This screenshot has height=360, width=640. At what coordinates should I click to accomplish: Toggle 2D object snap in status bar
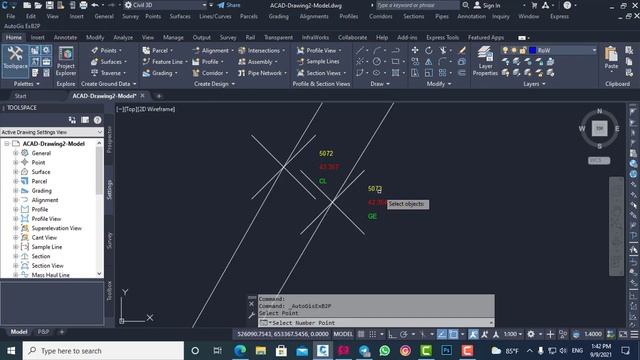[453, 334]
